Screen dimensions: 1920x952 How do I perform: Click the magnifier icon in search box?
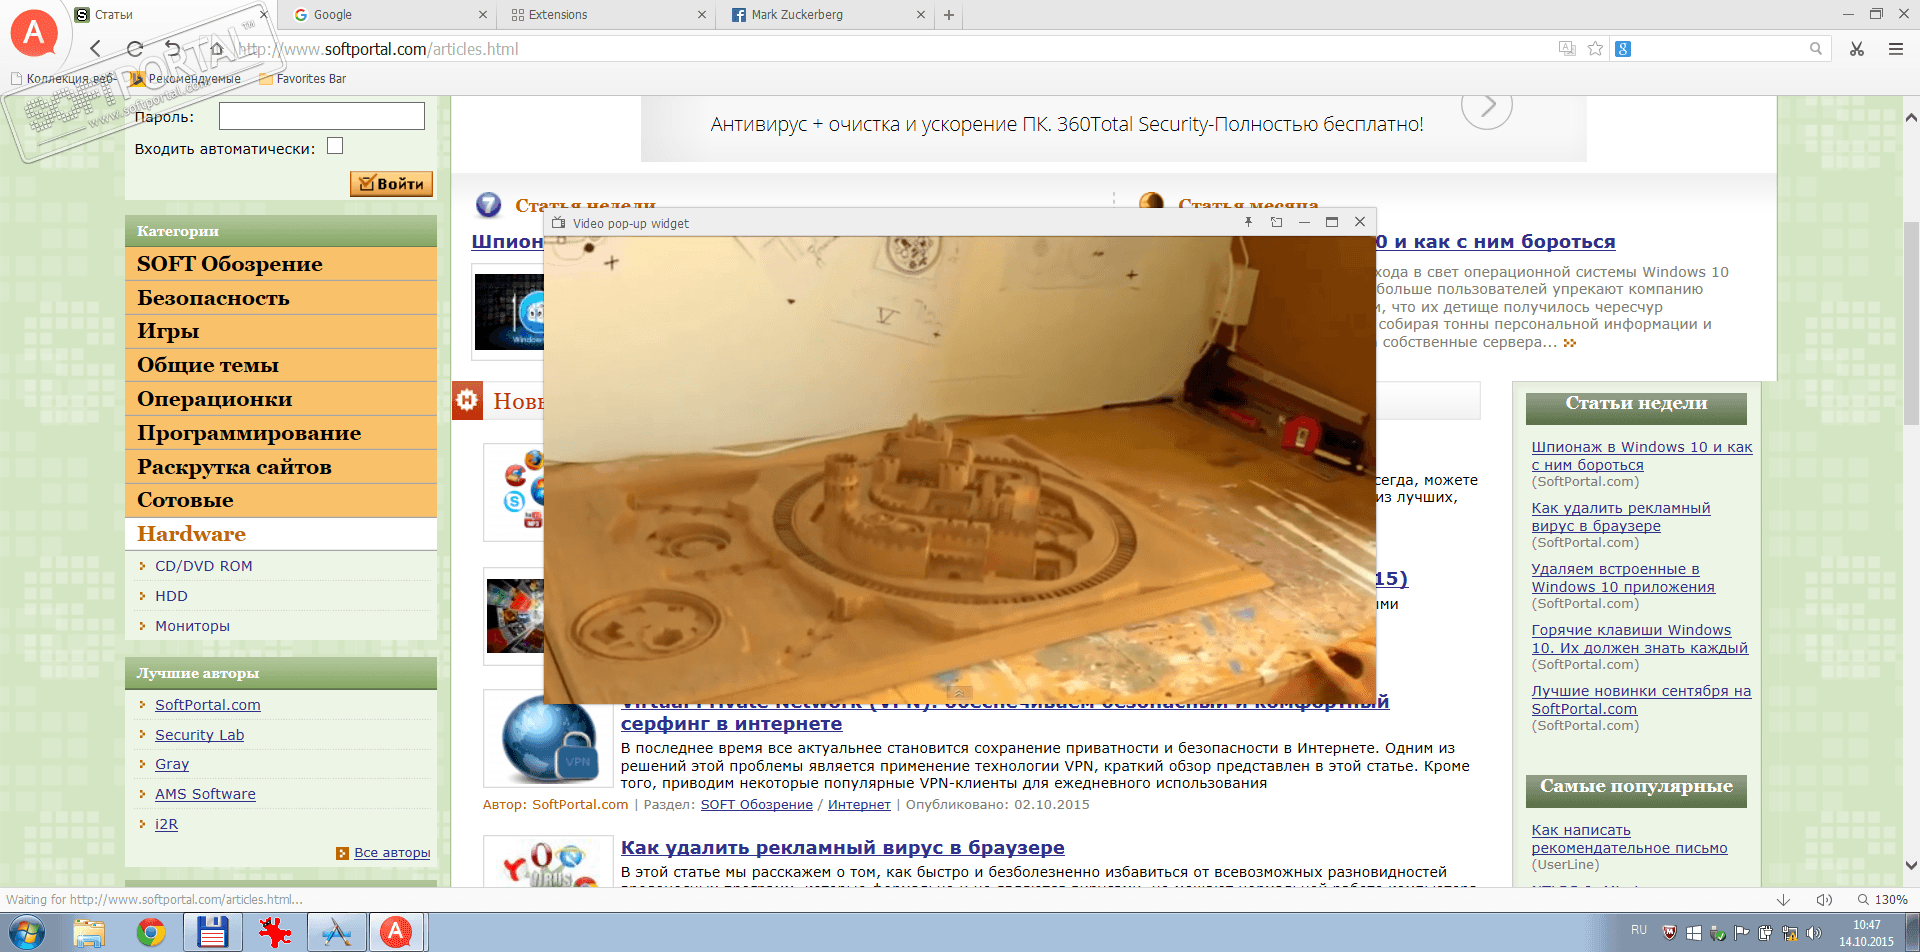tap(1816, 48)
